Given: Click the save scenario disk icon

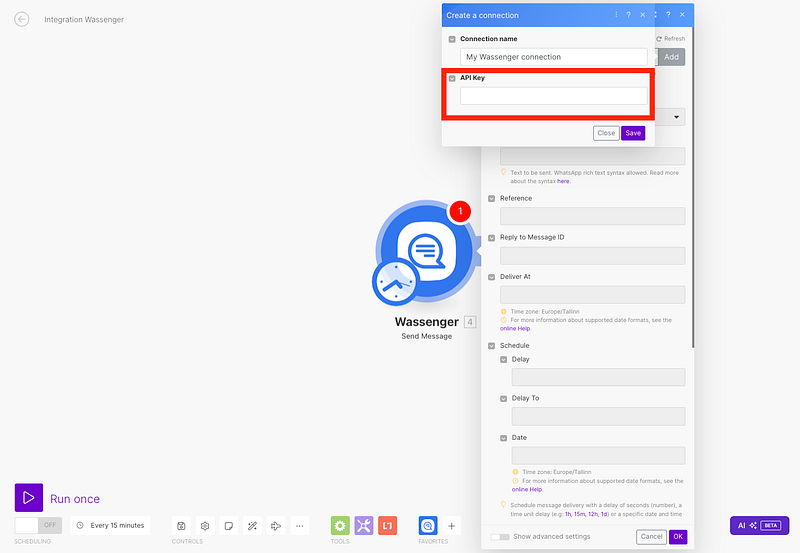Looking at the screenshot, I should [x=181, y=525].
